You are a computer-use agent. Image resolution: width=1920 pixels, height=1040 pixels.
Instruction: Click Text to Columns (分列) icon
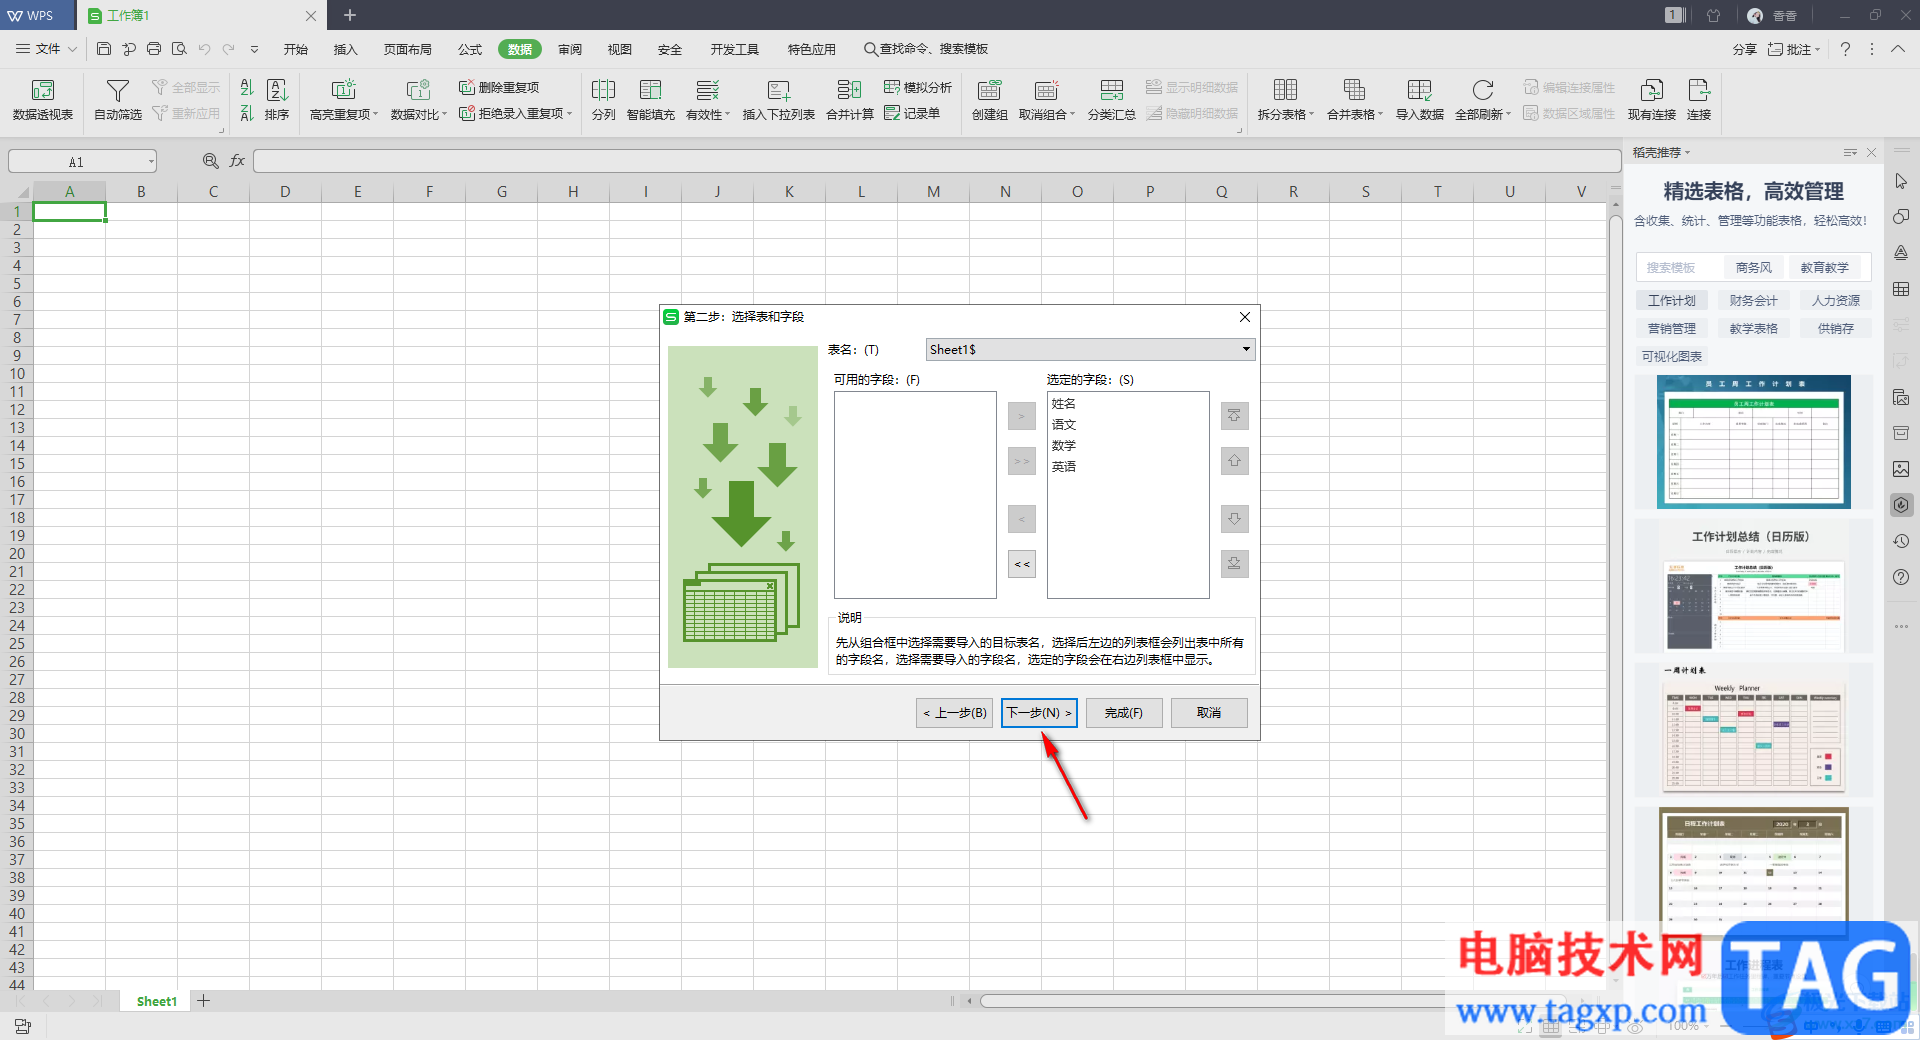603,90
